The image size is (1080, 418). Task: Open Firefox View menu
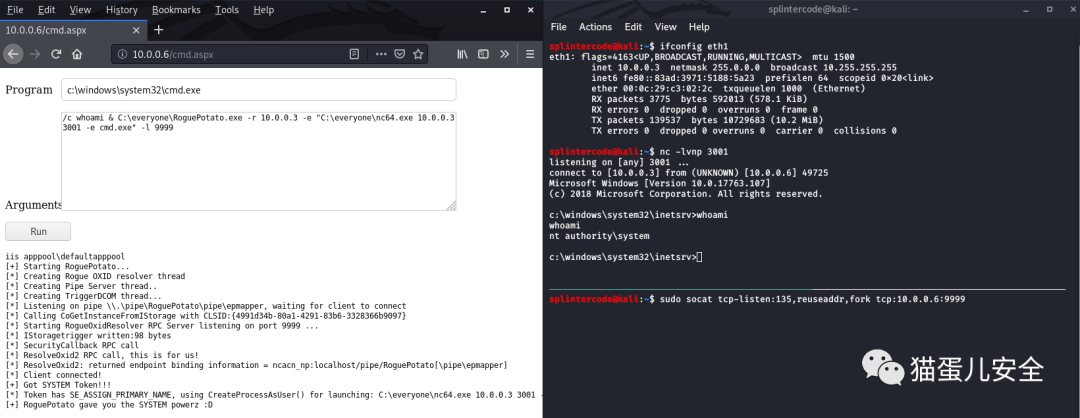click(x=81, y=10)
